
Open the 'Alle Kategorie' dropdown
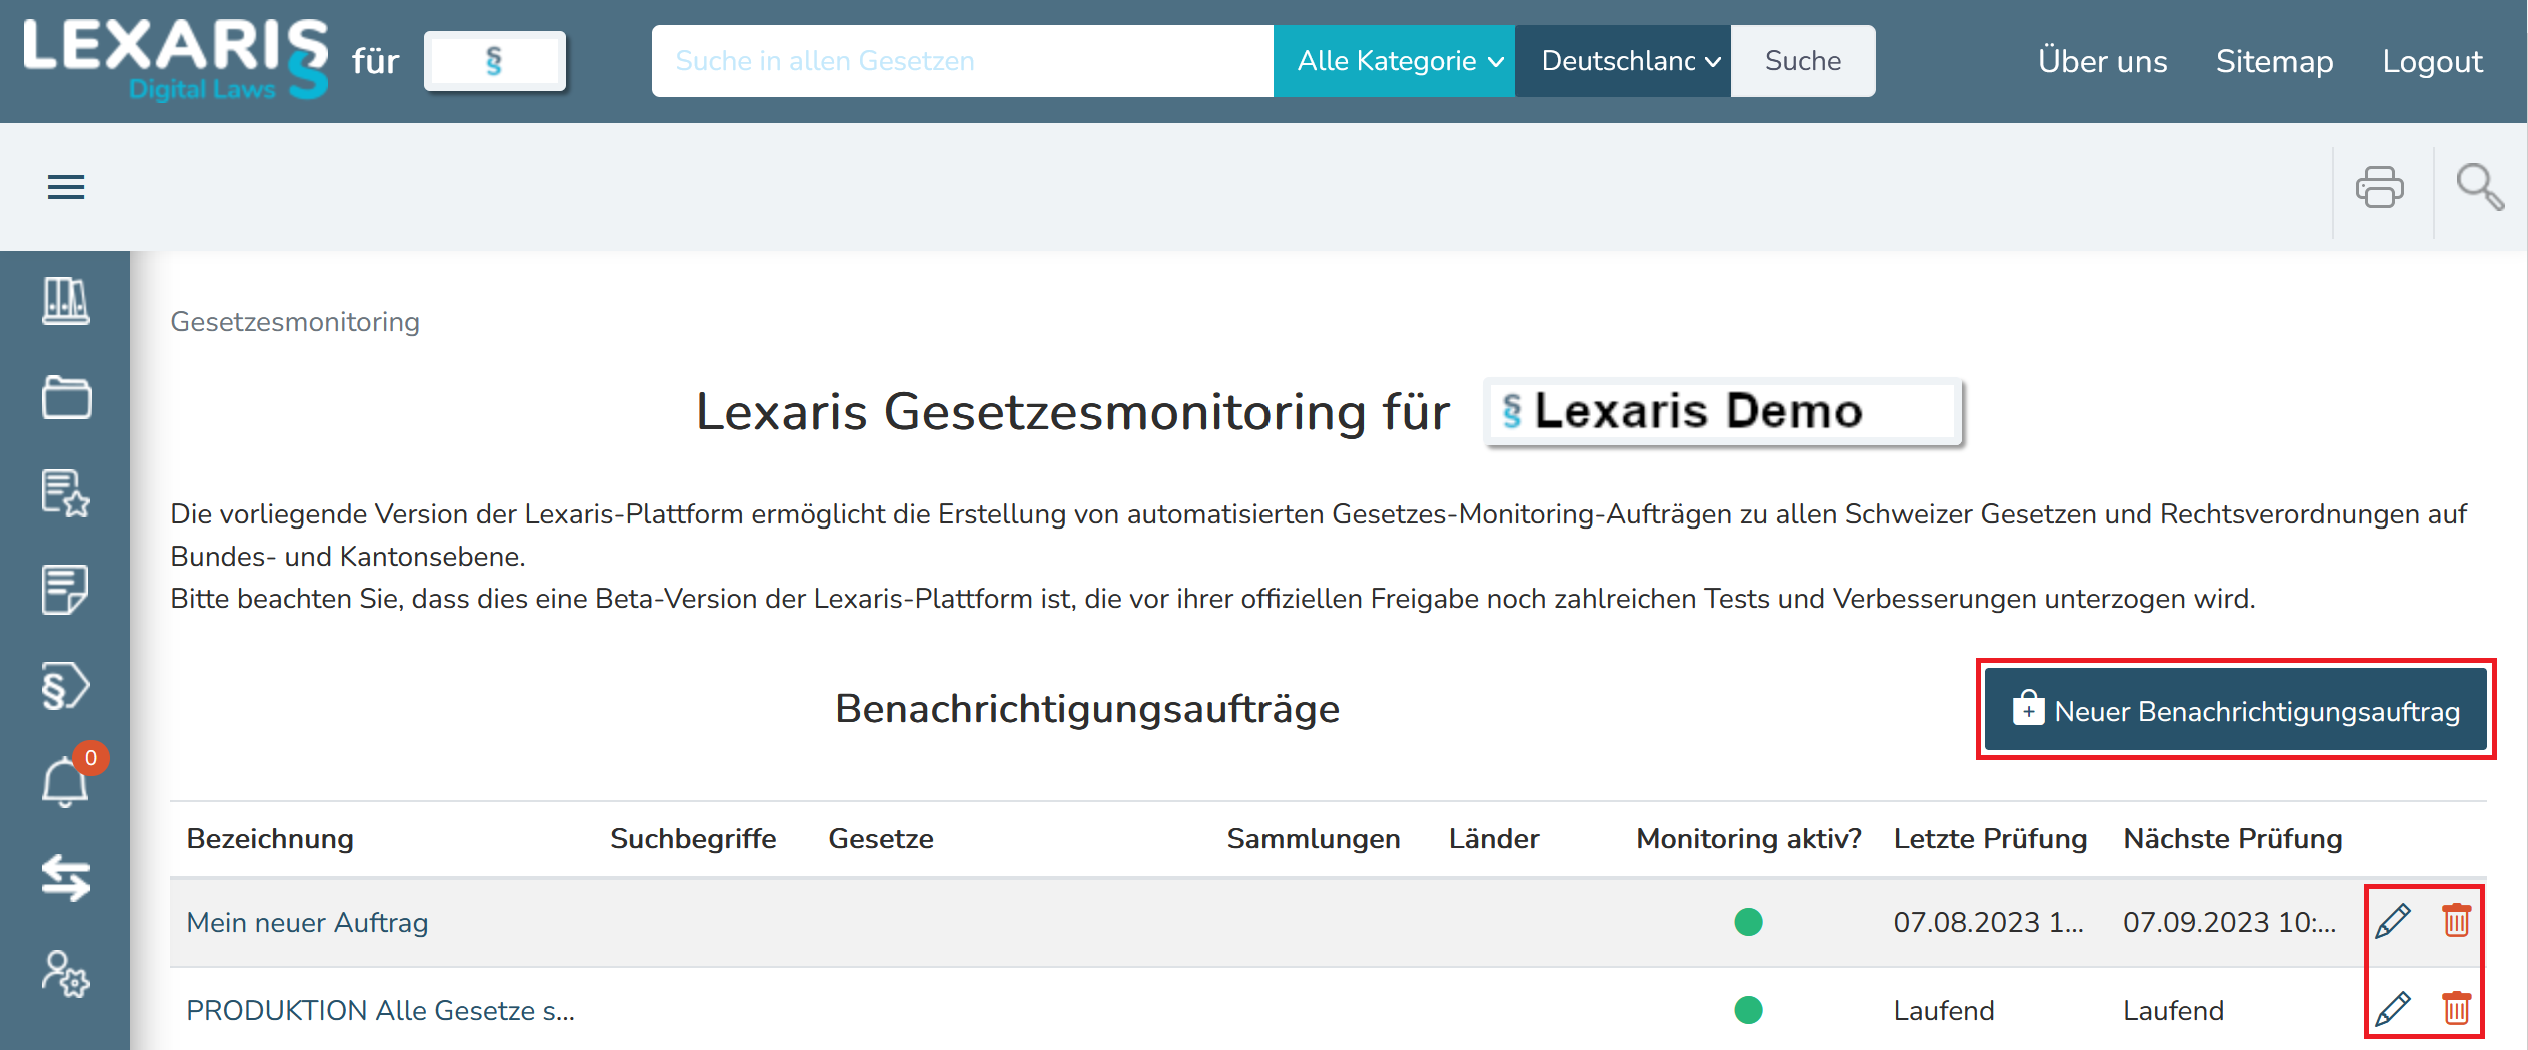coord(1394,61)
